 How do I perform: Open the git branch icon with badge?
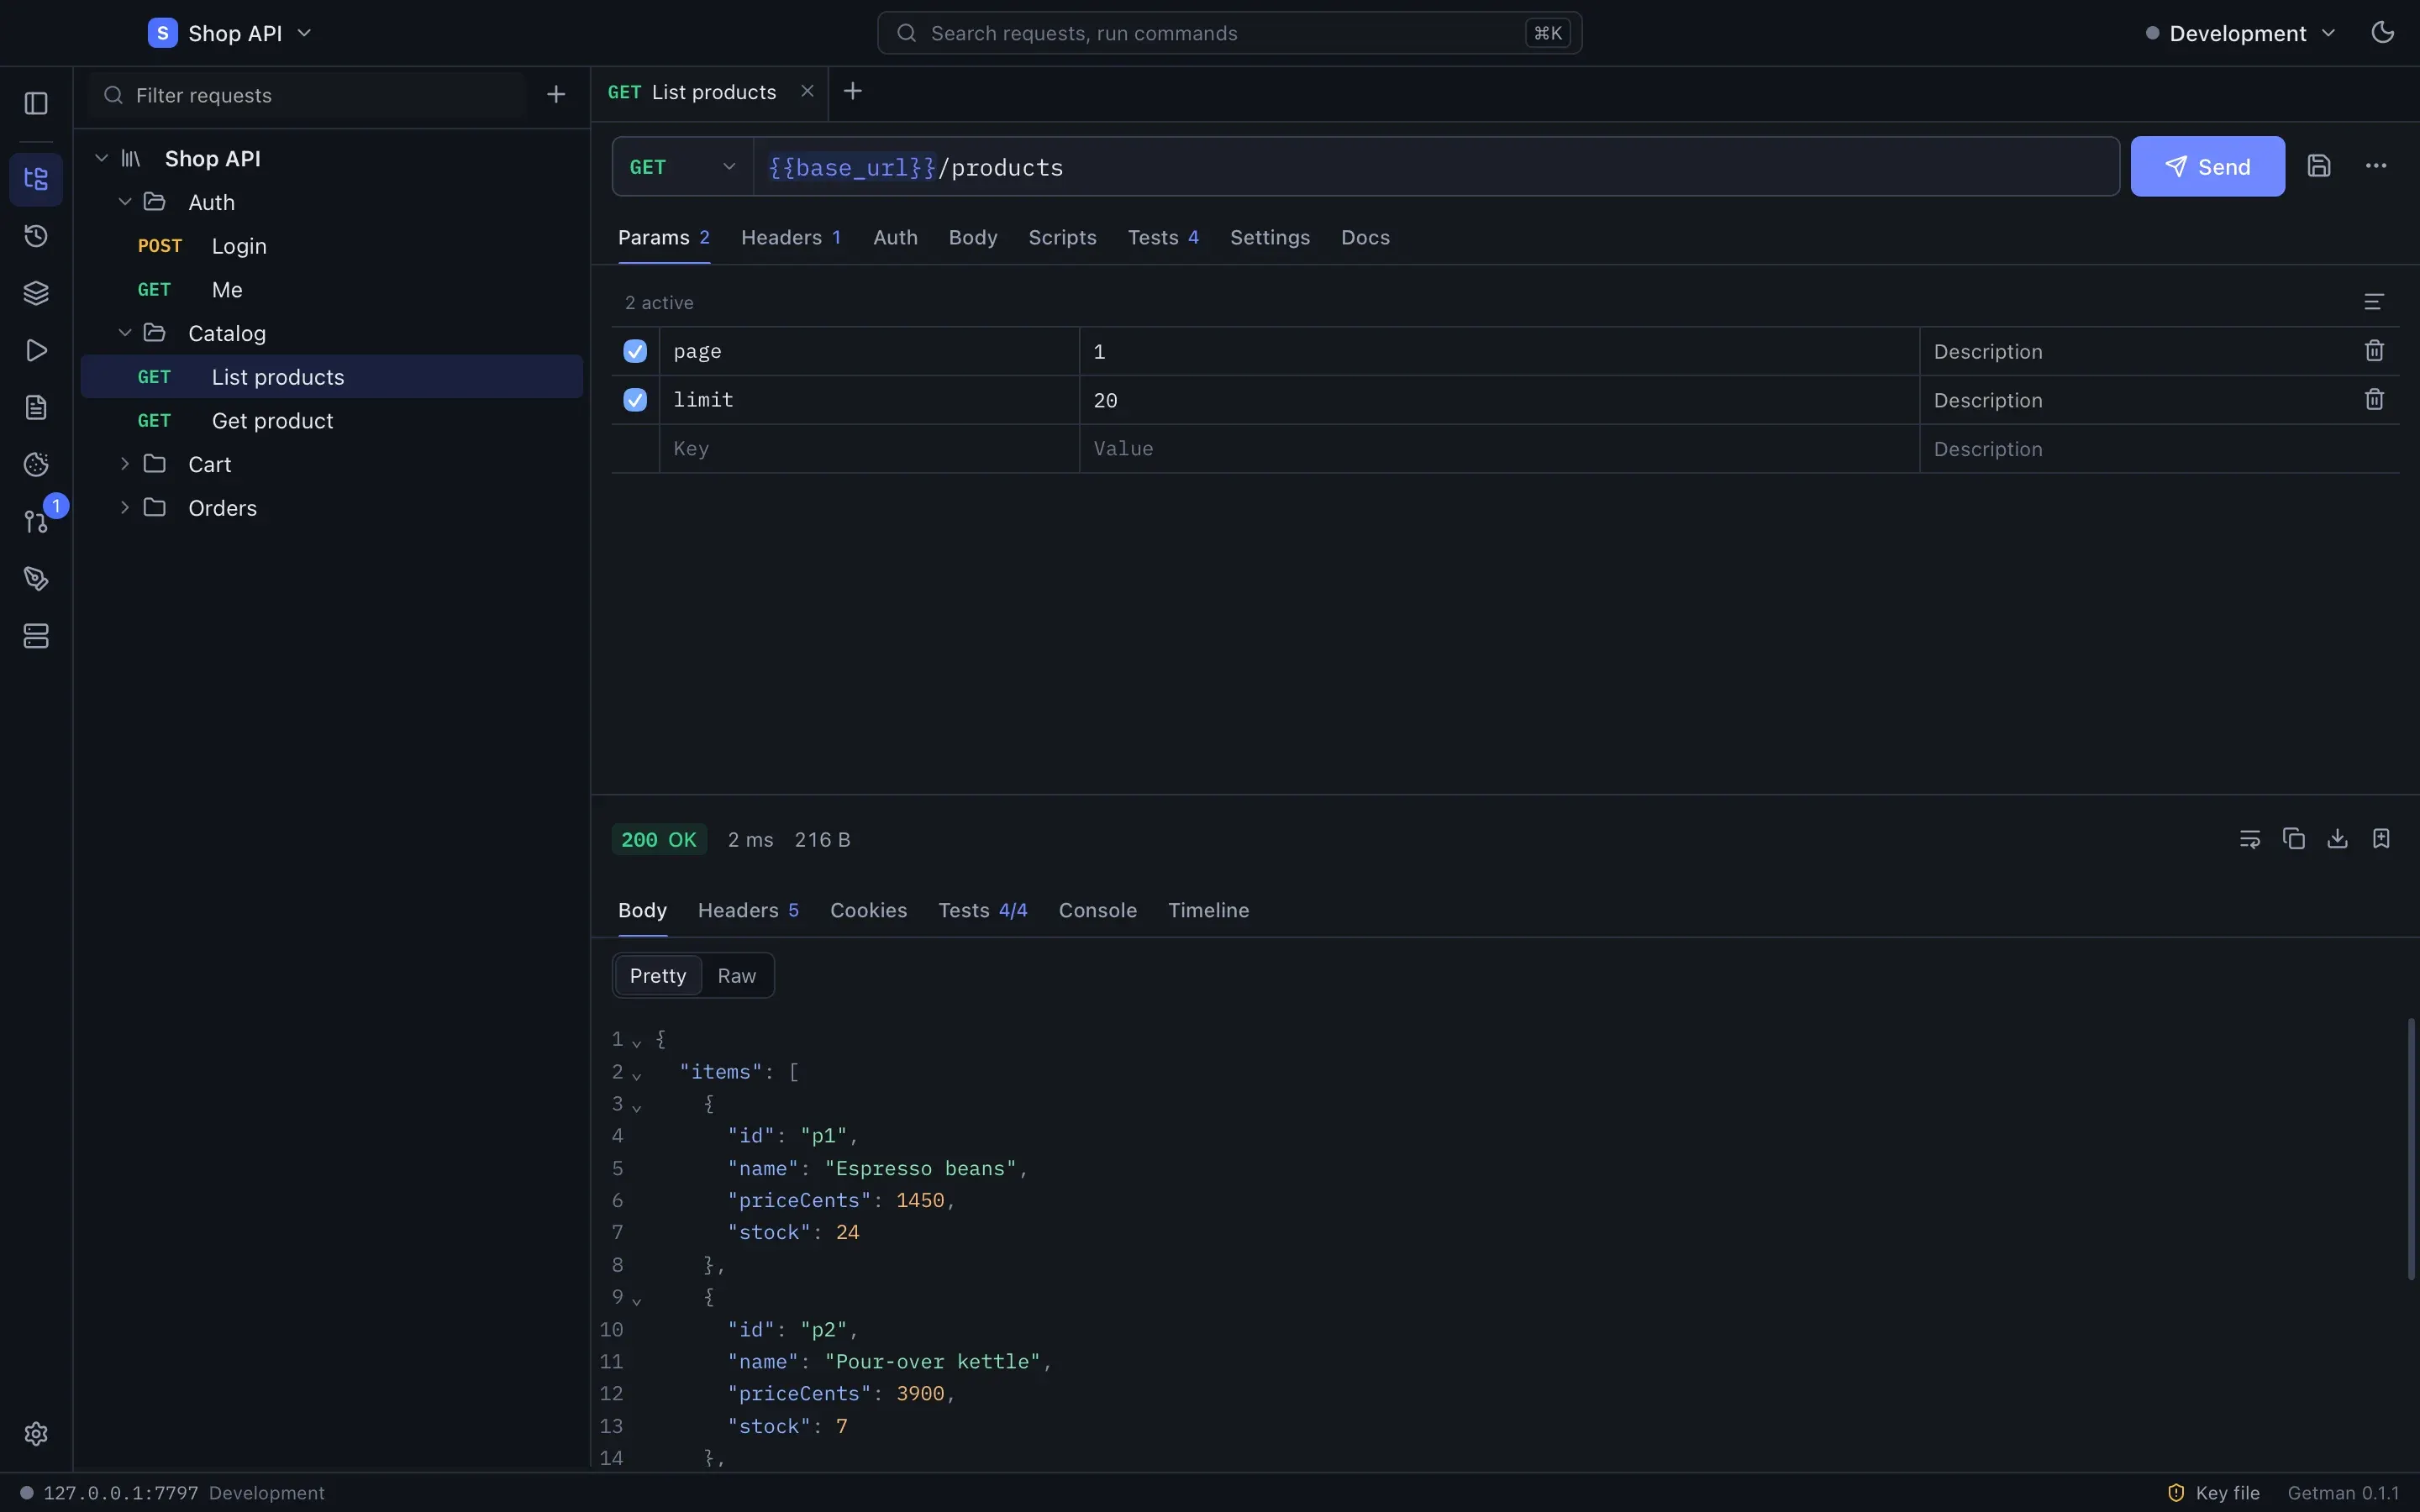click(x=36, y=521)
